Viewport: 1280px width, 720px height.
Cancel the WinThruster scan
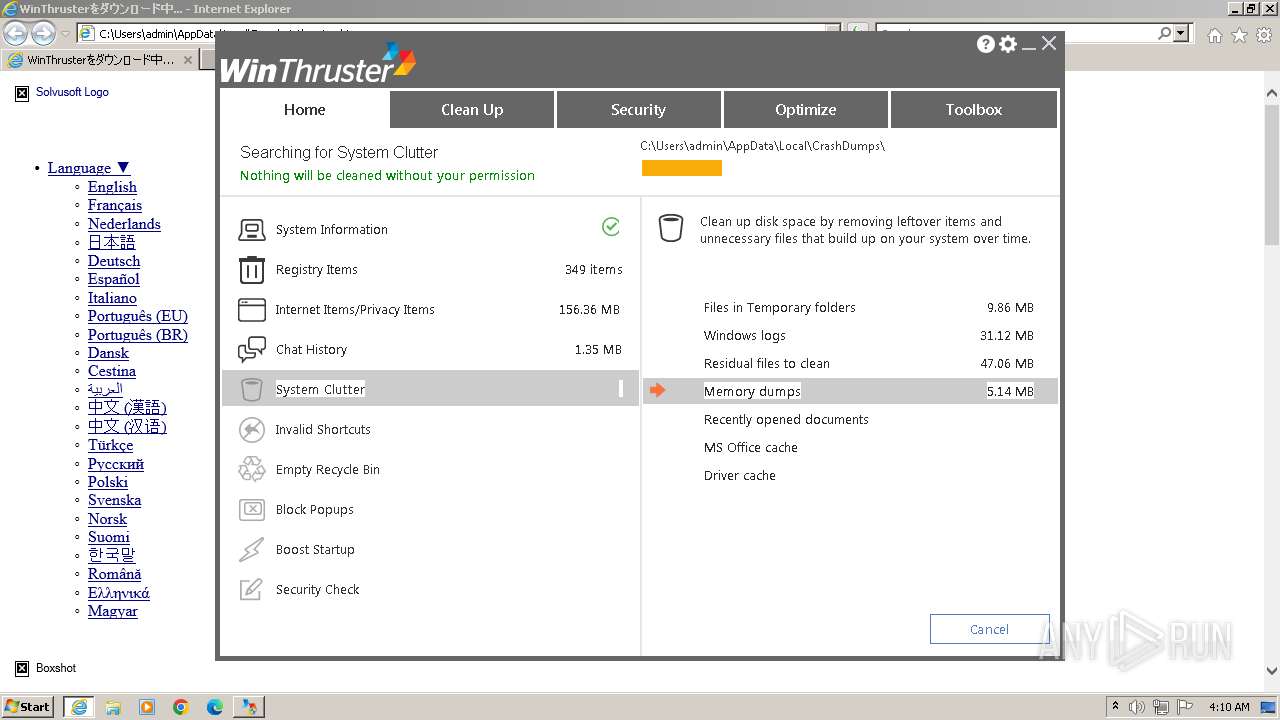[x=989, y=629]
